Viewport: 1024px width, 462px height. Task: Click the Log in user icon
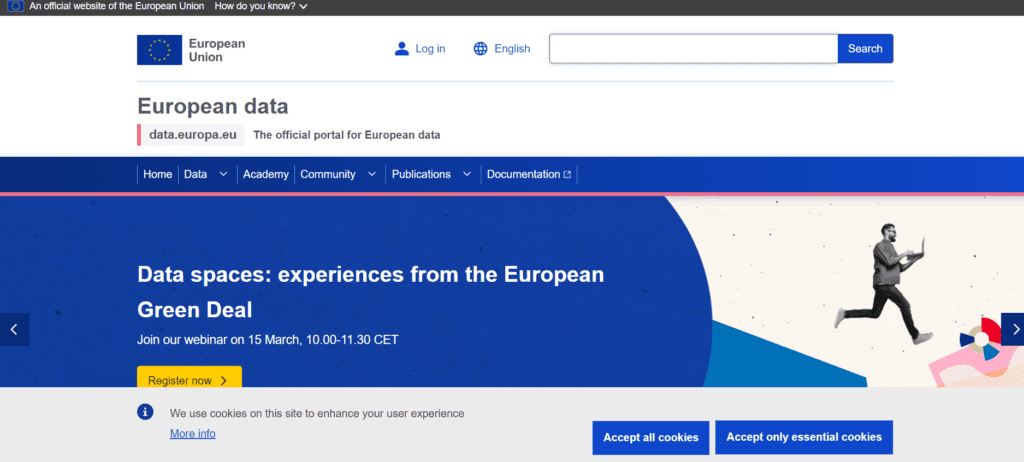(402, 49)
